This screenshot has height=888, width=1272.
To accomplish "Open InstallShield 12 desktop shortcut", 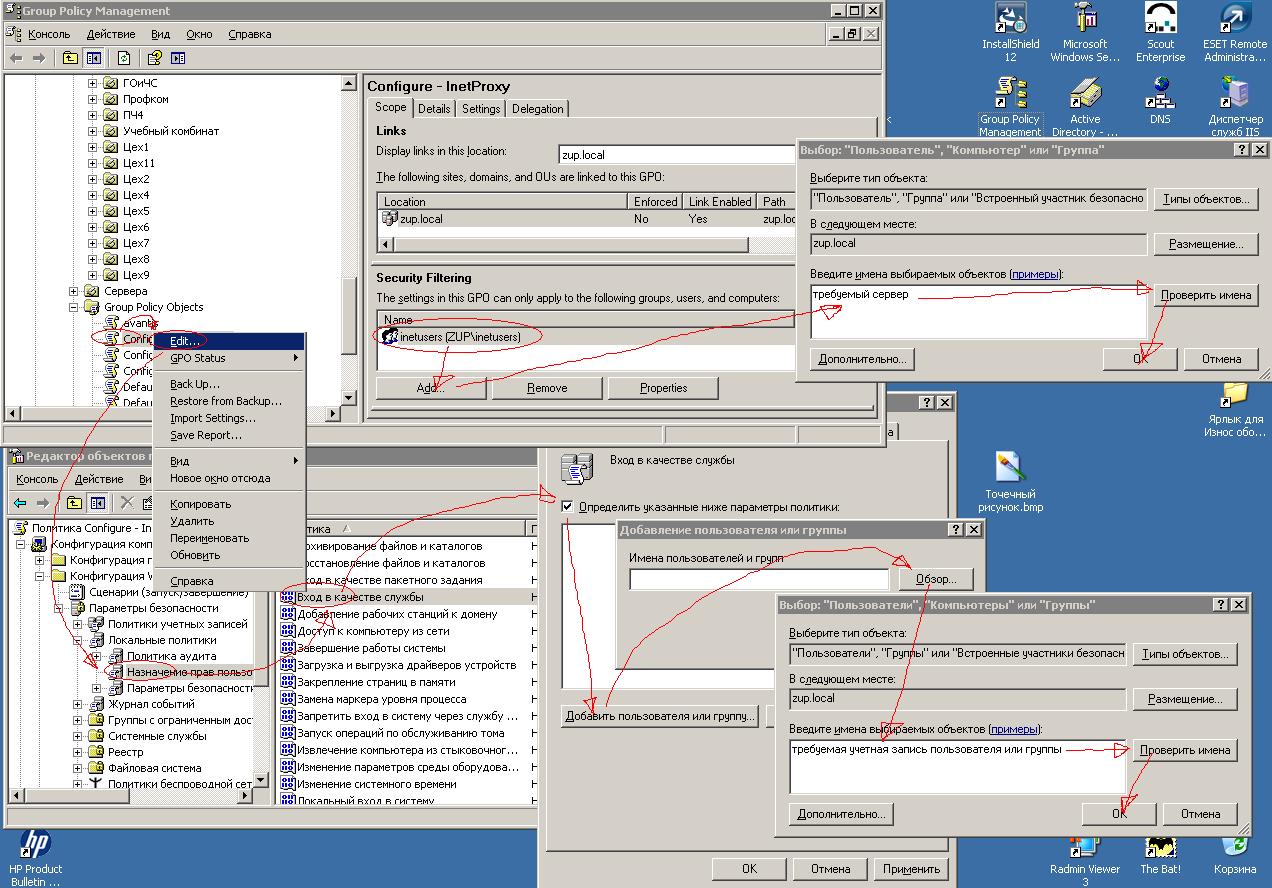I will (1010, 32).
